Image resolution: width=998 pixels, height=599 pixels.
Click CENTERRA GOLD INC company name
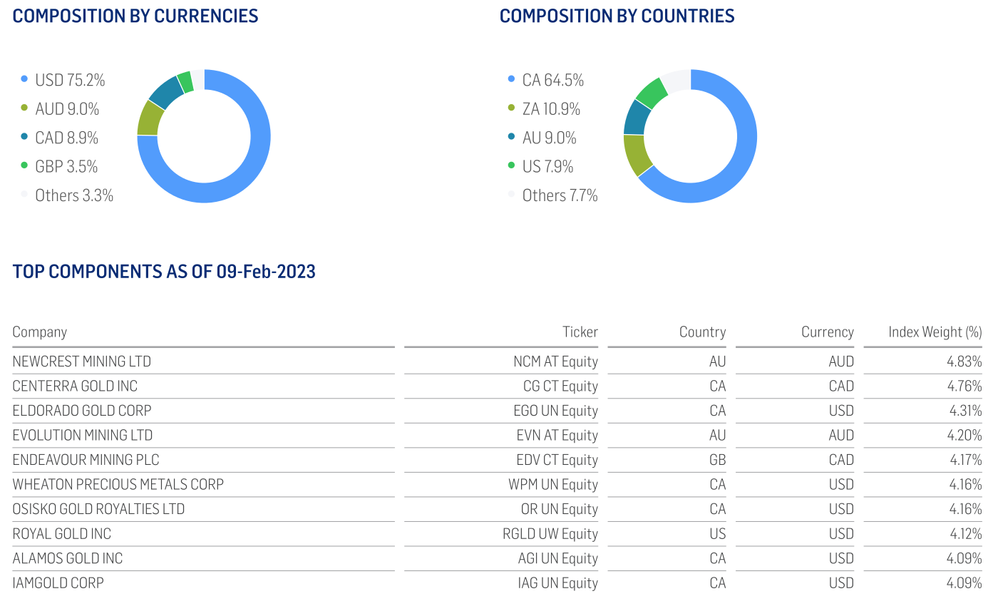tap(75, 386)
